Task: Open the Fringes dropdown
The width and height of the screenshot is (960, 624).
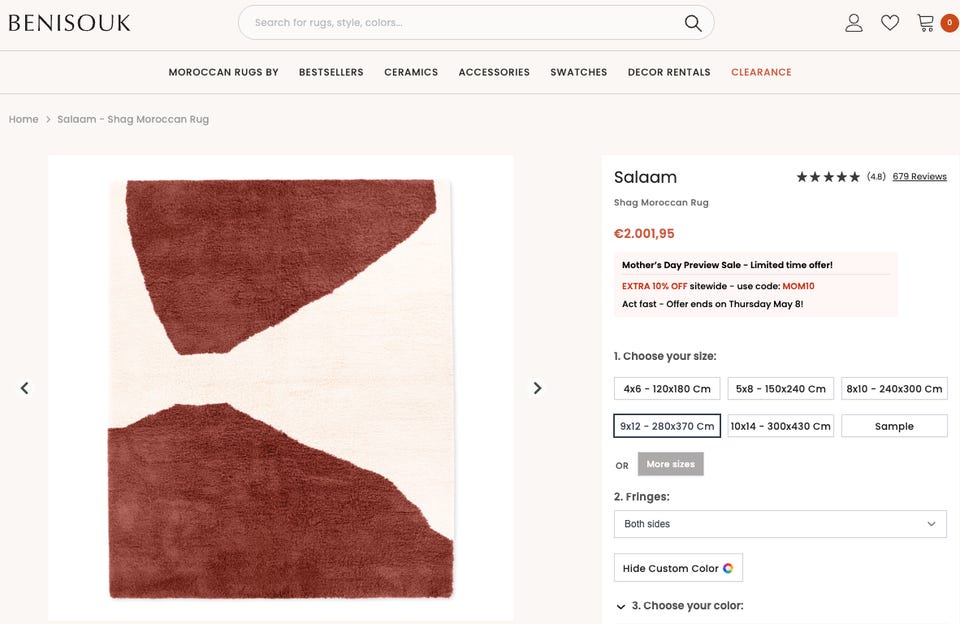Action: 780,524
